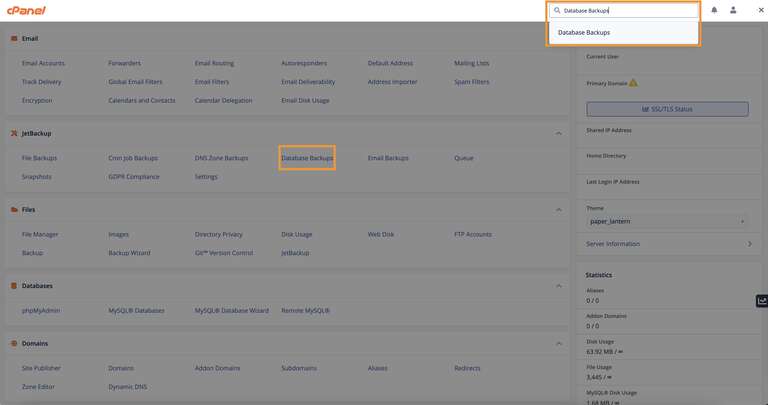Image resolution: width=768 pixels, height=405 pixels.
Task: Click the JetBackup section icon
Action: click(14, 133)
